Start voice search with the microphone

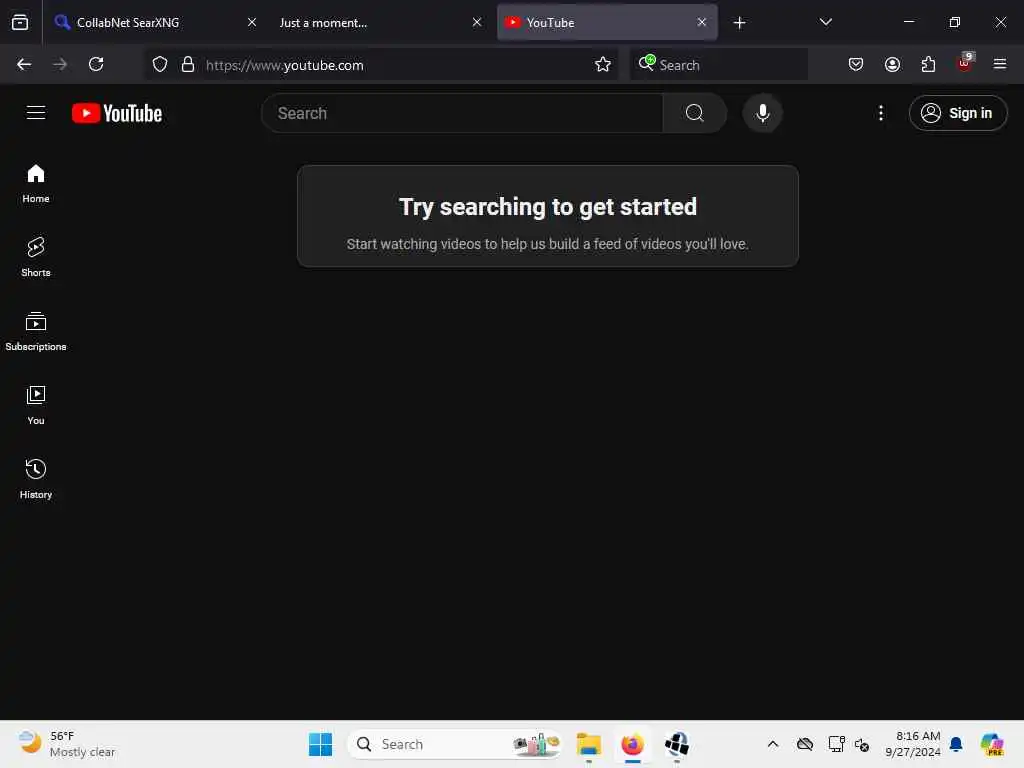click(x=762, y=113)
